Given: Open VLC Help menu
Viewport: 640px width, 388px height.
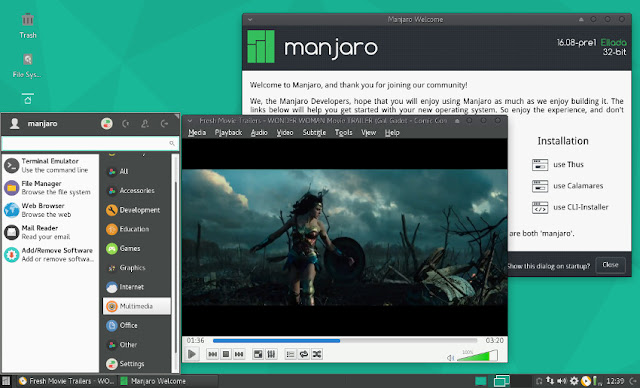Looking at the screenshot, I should [392, 133].
